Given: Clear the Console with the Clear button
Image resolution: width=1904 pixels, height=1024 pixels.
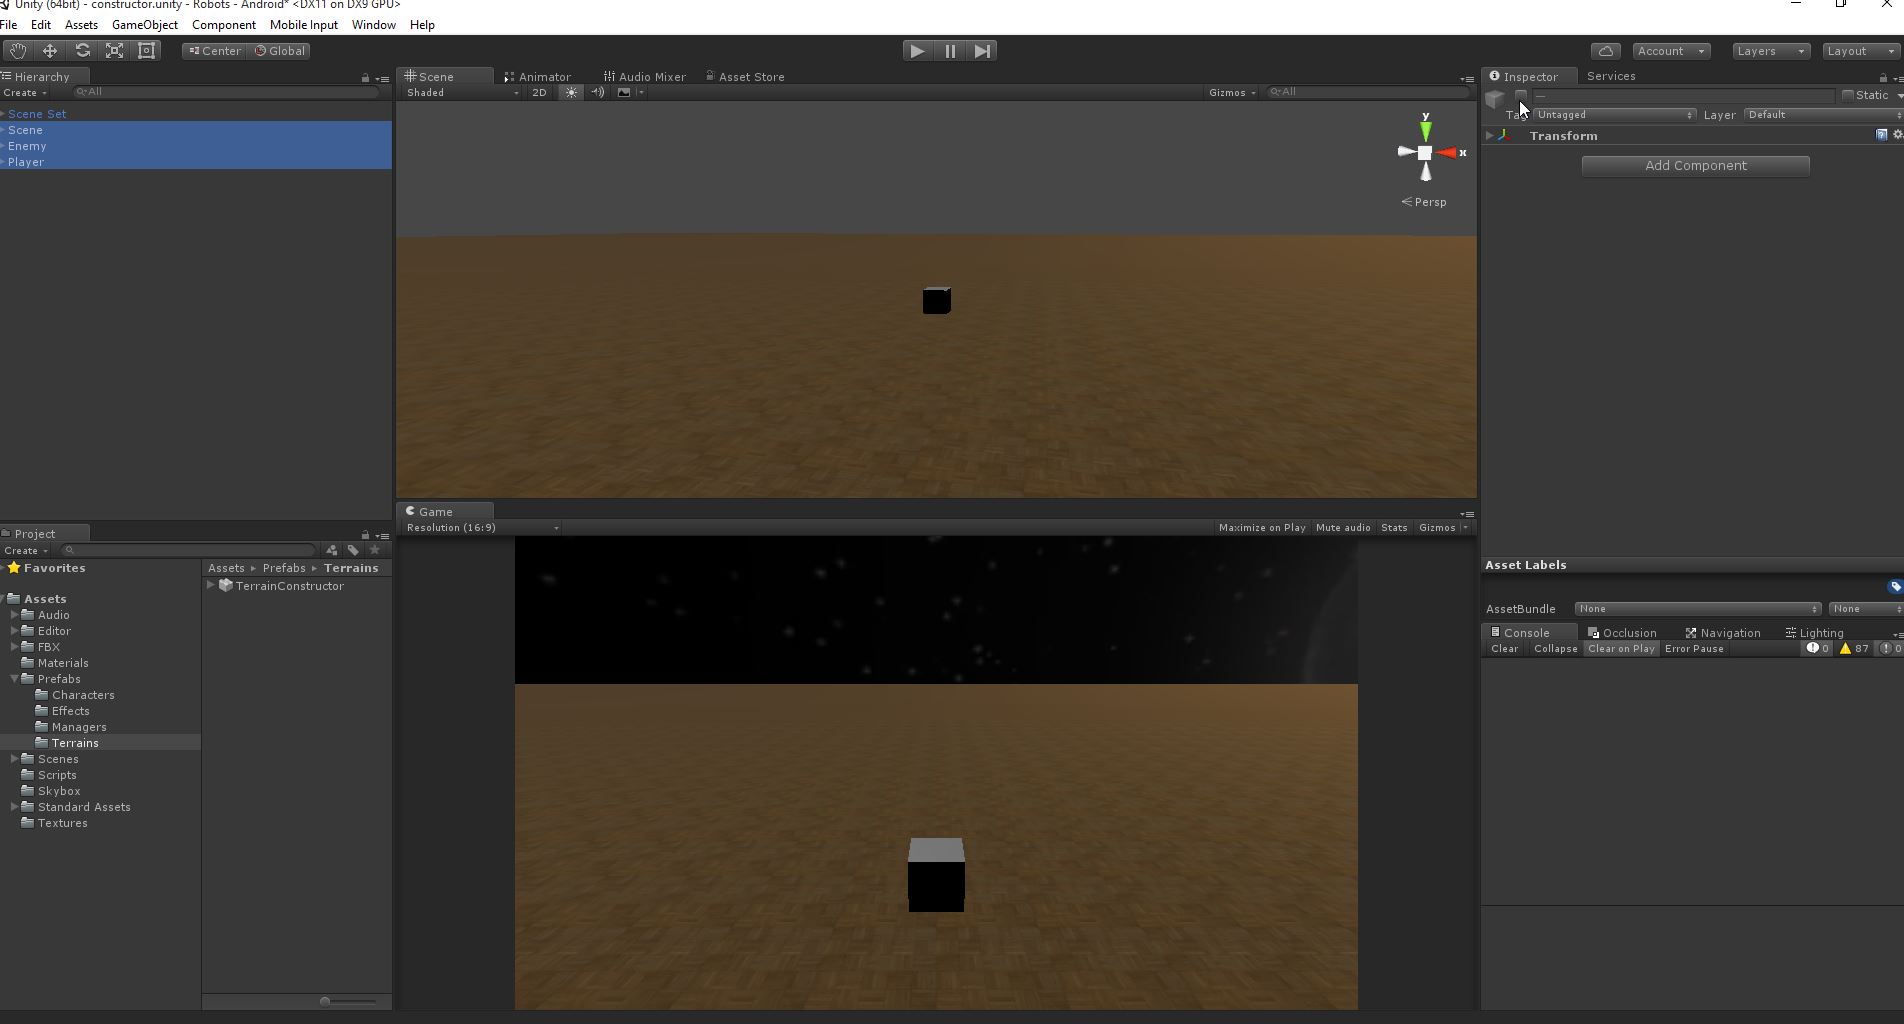Looking at the screenshot, I should point(1504,648).
